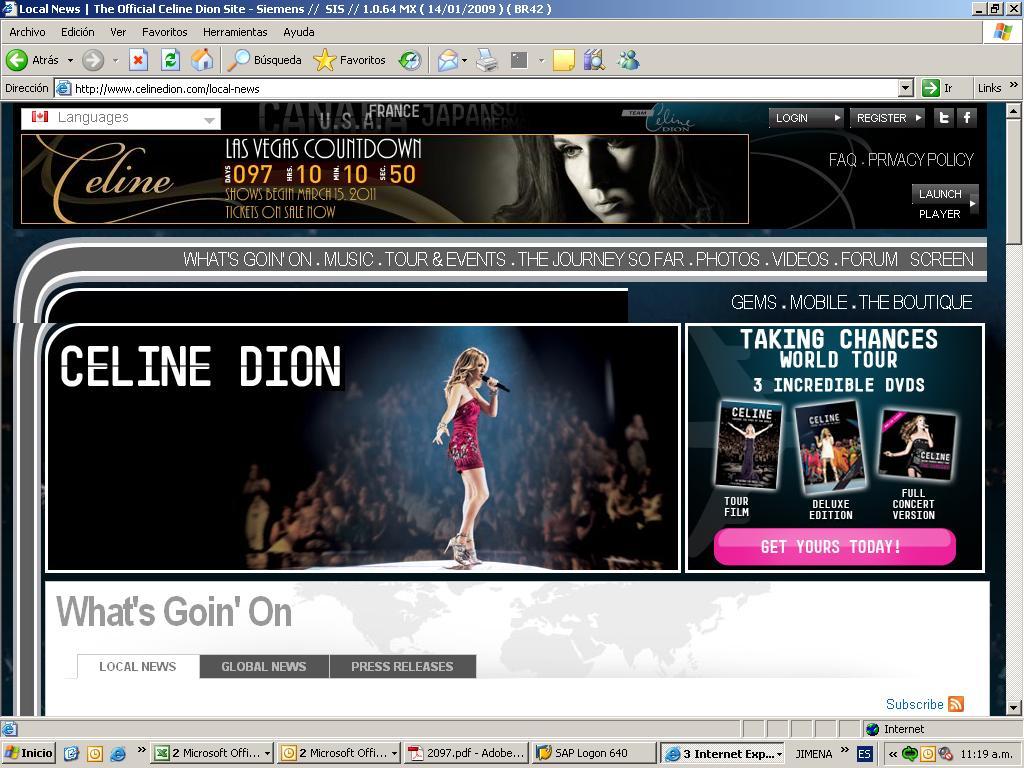This screenshot has width=1024, height=768.
Task: Open the PHOTOS nav link
Action: pyautogui.click(x=728, y=260)
